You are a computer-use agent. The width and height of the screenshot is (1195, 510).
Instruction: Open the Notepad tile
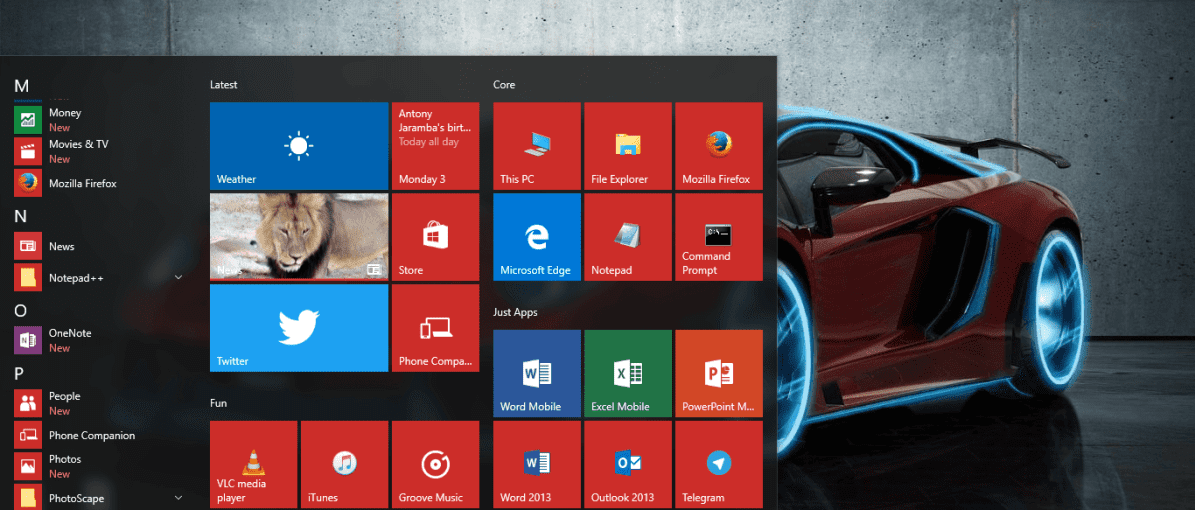pyautogui.click(x=628, y=237)
